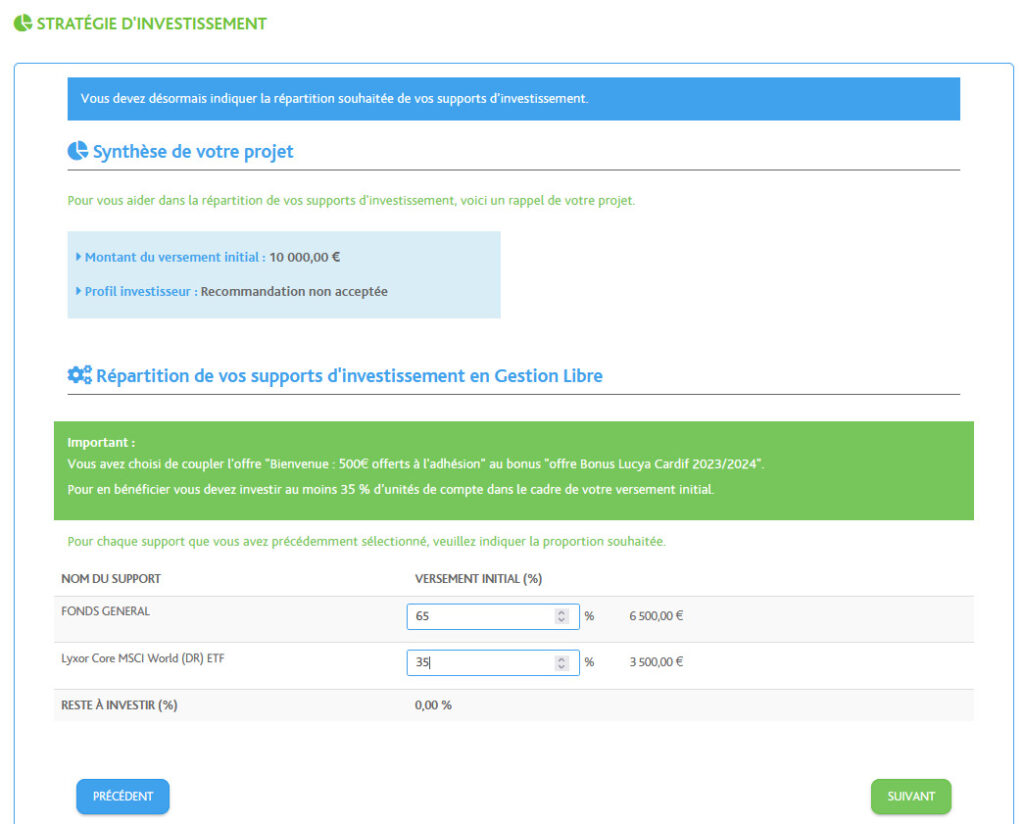Click the line mentioning 35 % d'unités de compte

click(391, 489)
